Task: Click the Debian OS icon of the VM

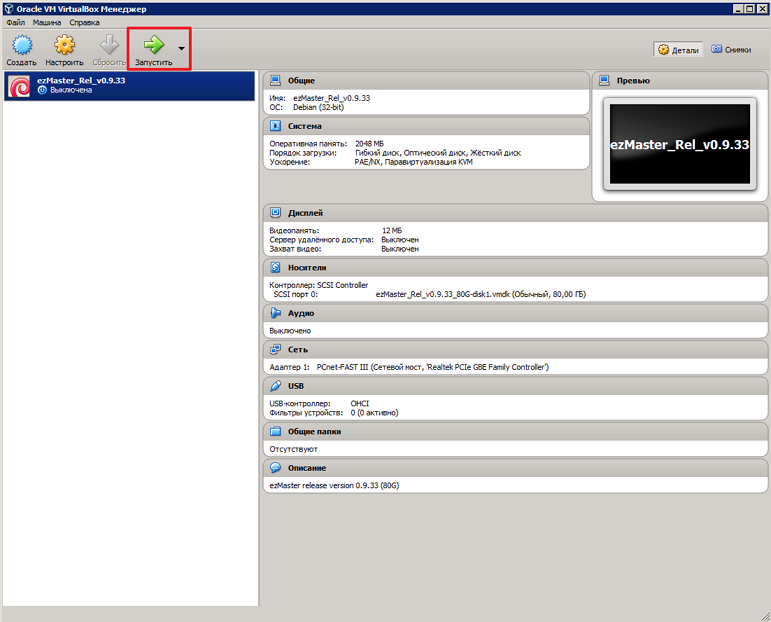Action: click(x=19, y=87)
